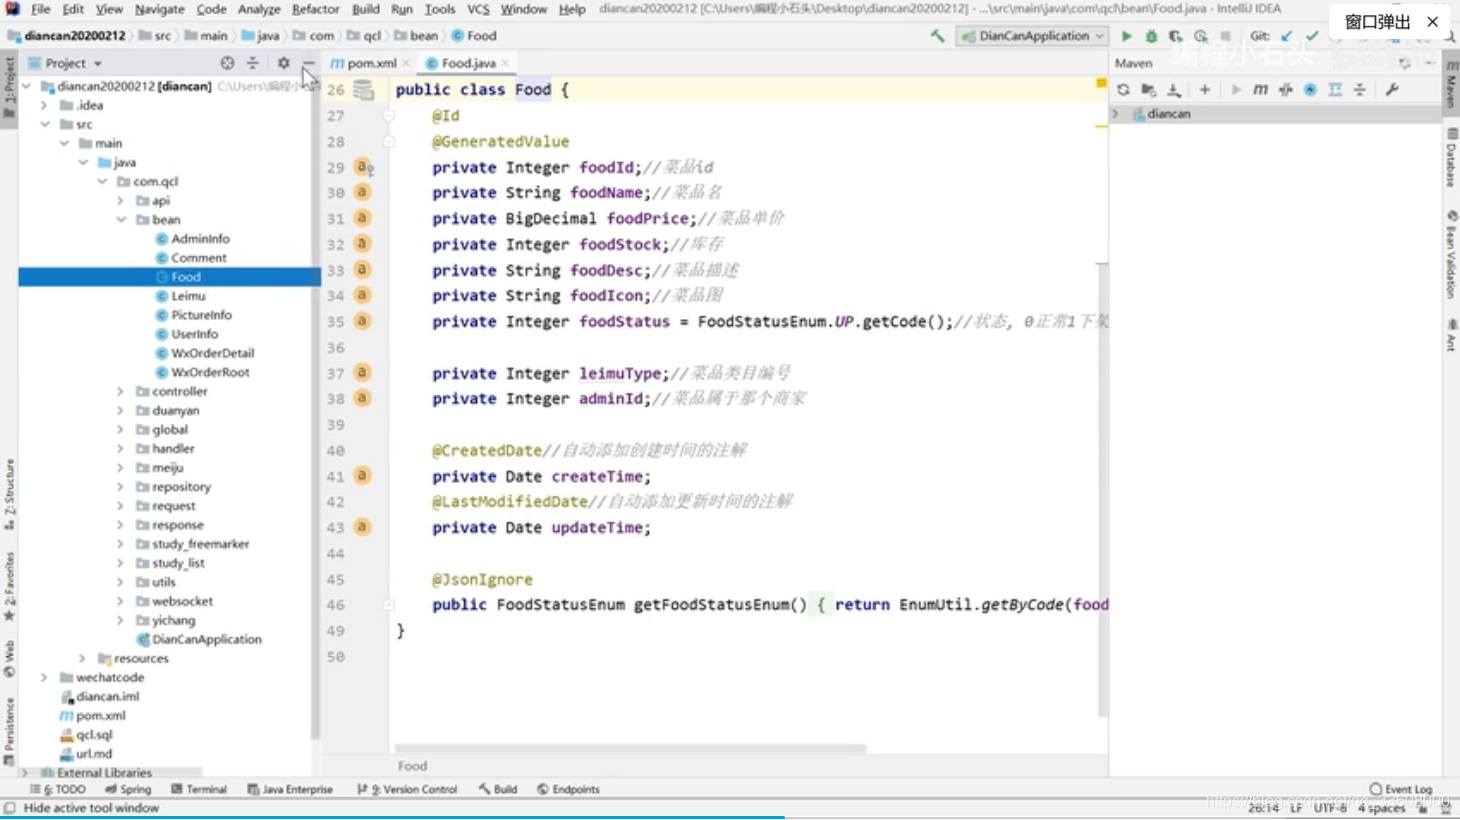This screenshot has height=820, width=1460.
Task: Open Terminal tool window button
Action: [198, 789]
